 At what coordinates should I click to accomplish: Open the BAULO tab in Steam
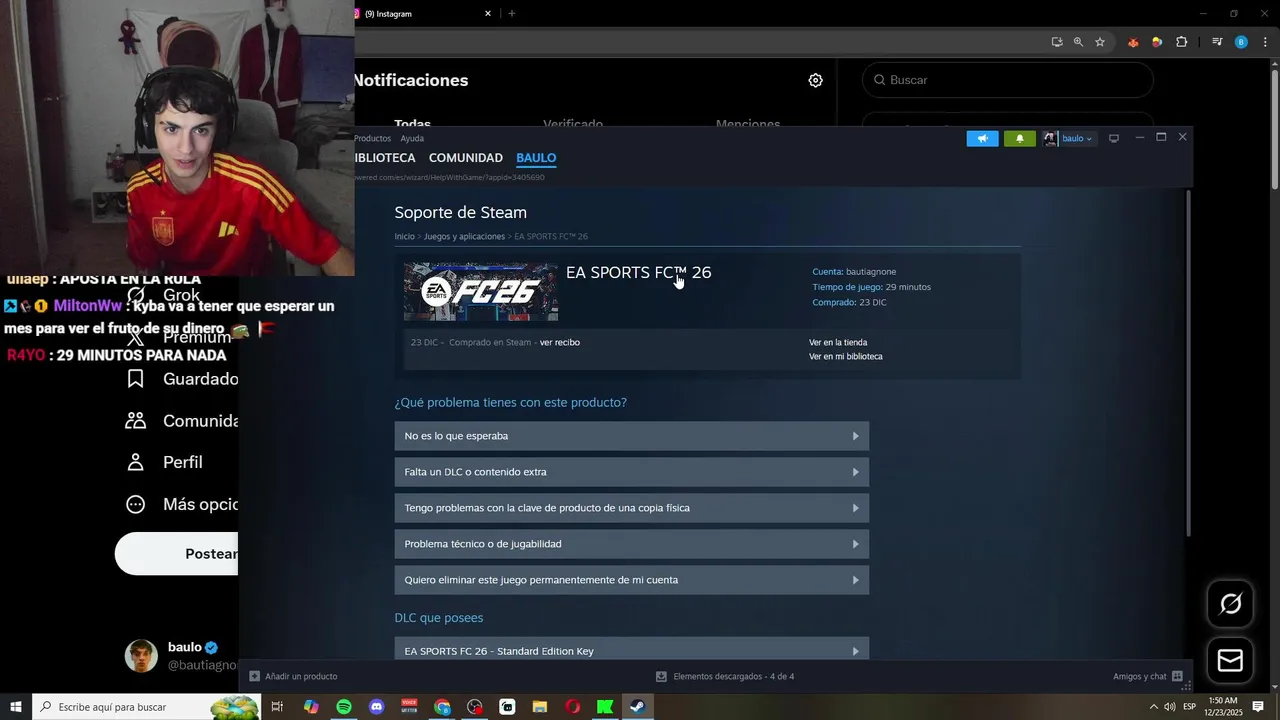tap(536, 158)
